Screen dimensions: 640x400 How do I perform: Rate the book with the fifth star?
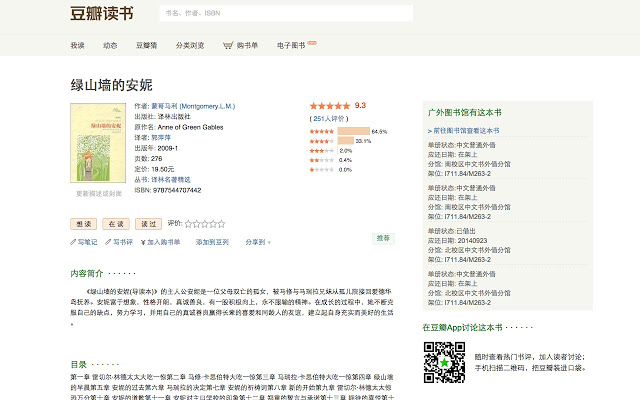(221, 224)
